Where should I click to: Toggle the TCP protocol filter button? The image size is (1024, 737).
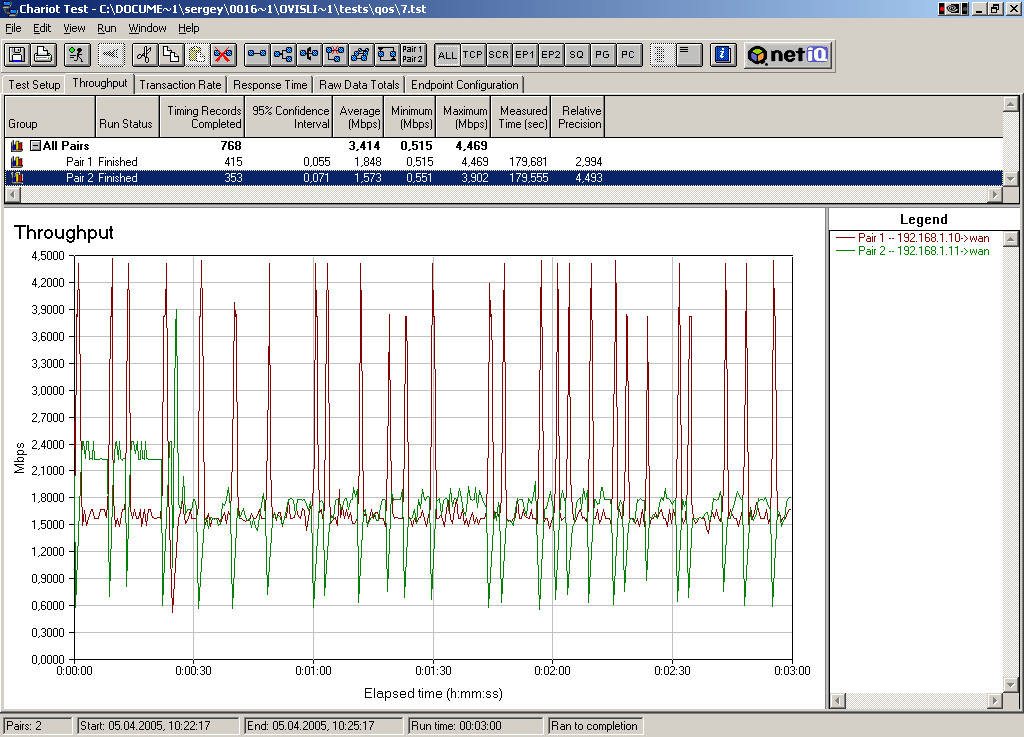473,55
